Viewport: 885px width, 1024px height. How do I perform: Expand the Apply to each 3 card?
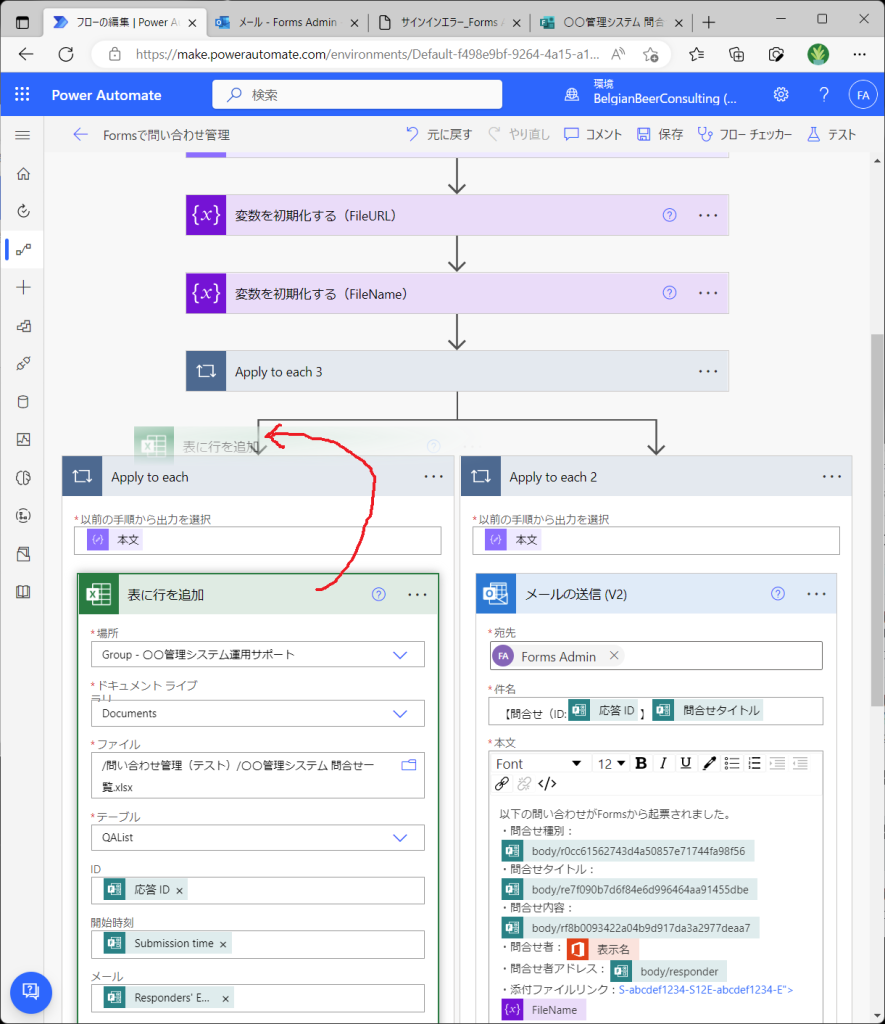pyautogui.click(x=457, y=371)
